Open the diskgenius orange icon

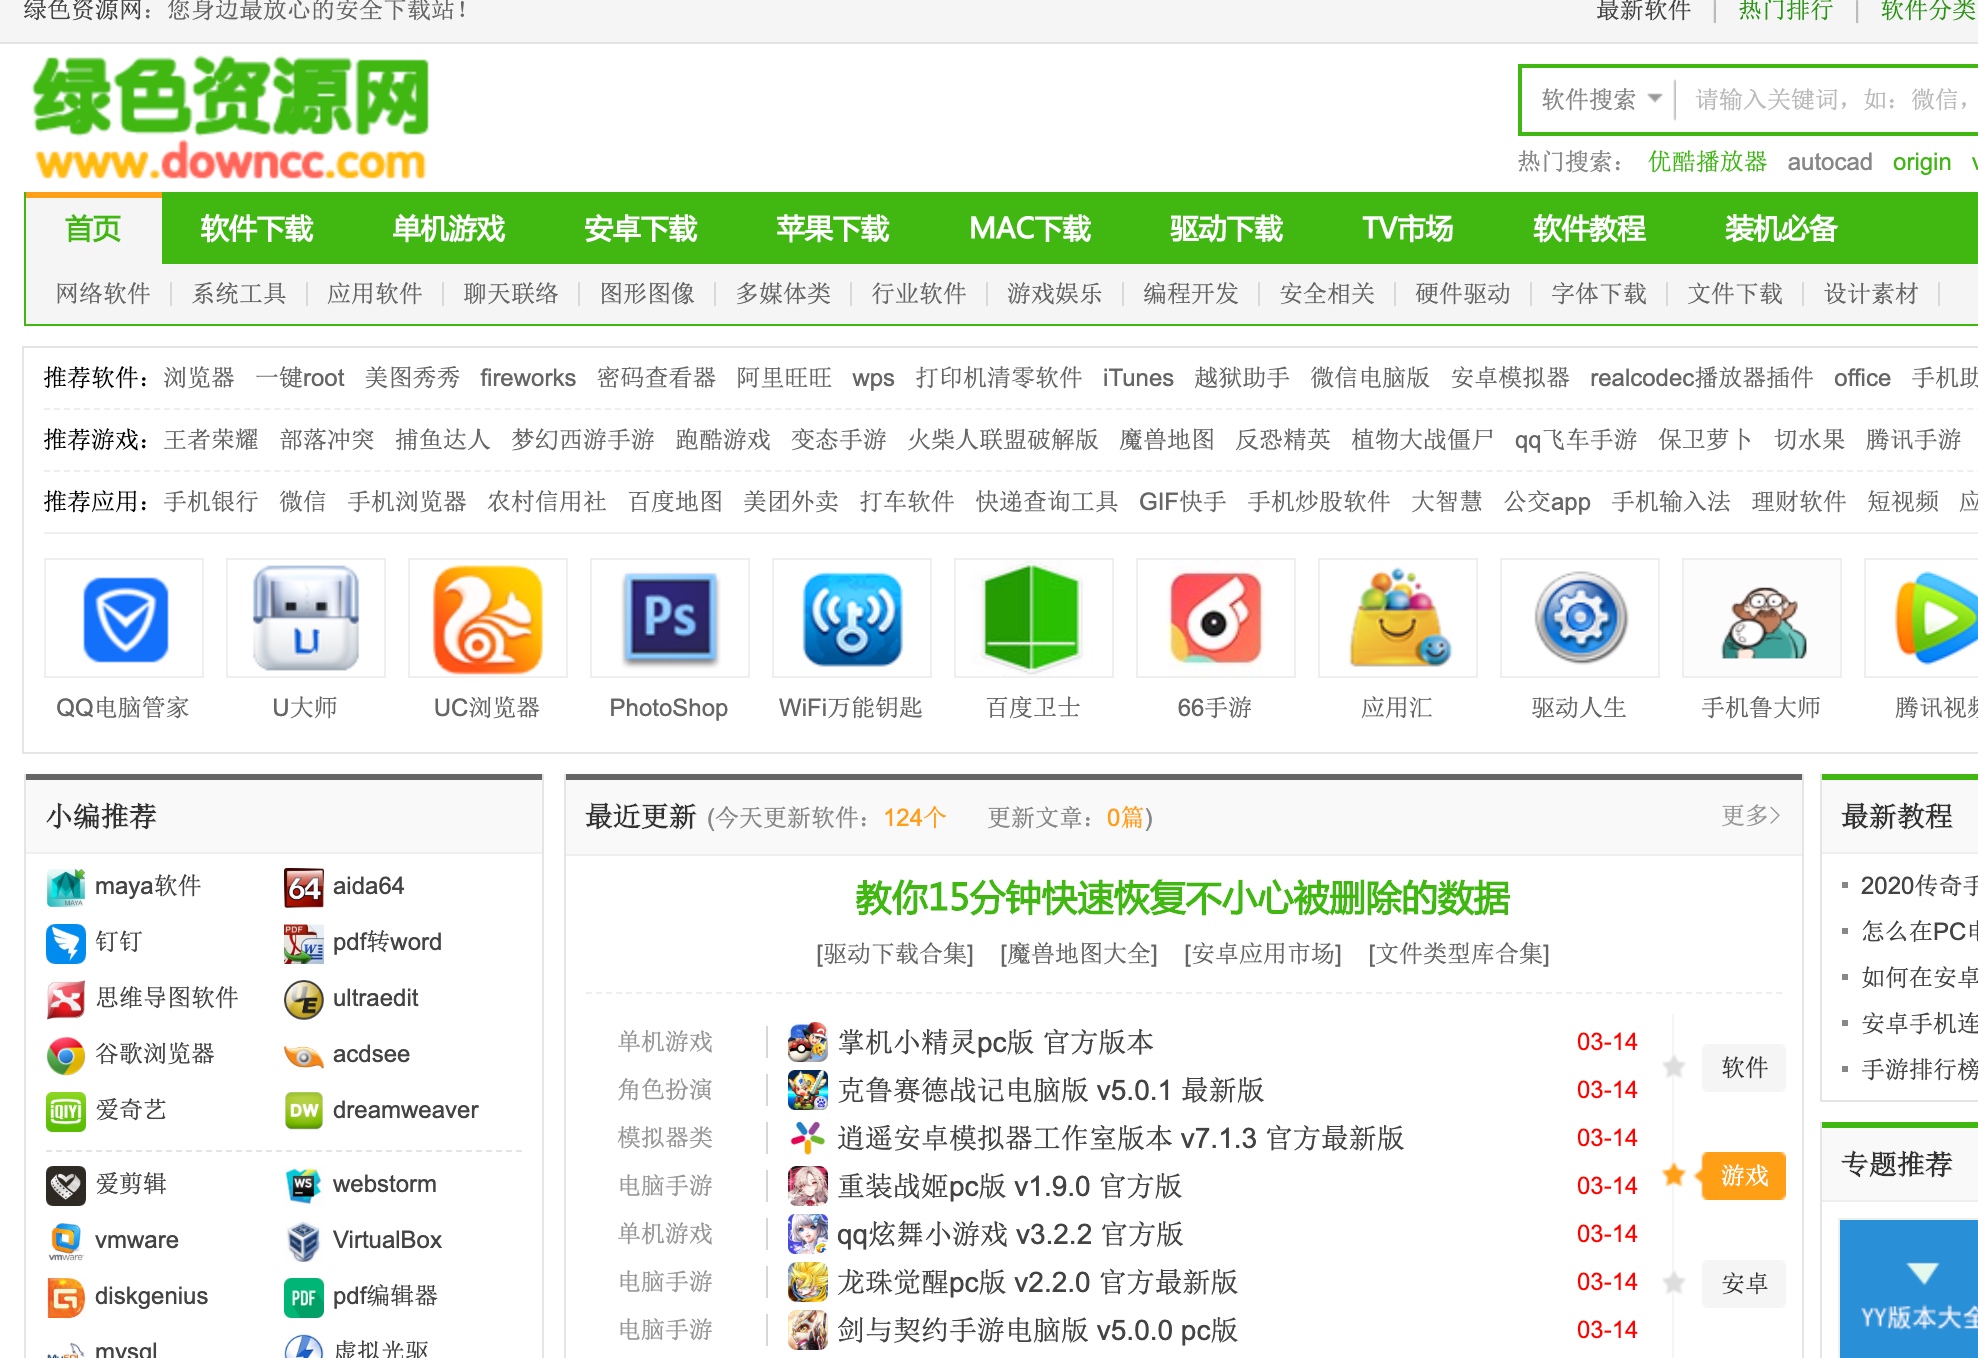[66, 1297]
